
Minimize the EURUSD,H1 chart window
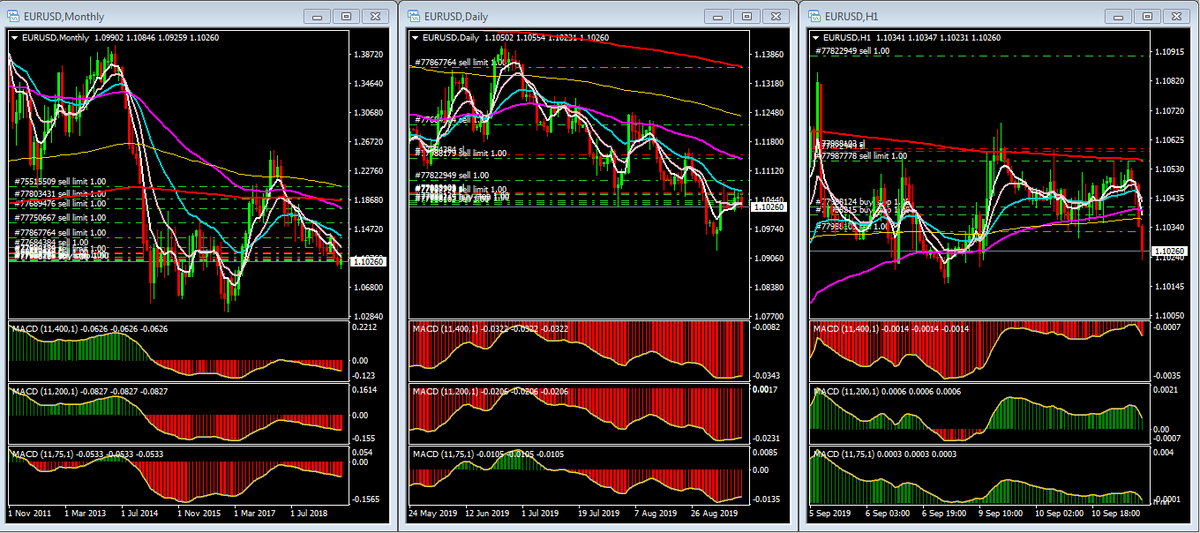coord(1119,16)
